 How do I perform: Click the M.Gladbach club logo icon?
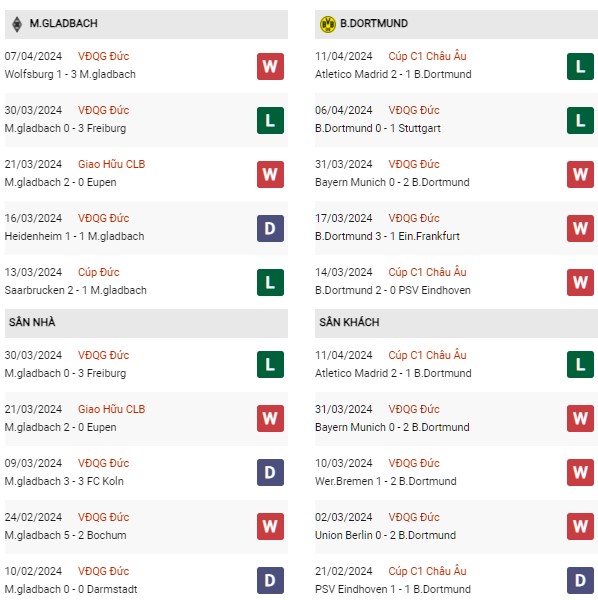point(17,24)
